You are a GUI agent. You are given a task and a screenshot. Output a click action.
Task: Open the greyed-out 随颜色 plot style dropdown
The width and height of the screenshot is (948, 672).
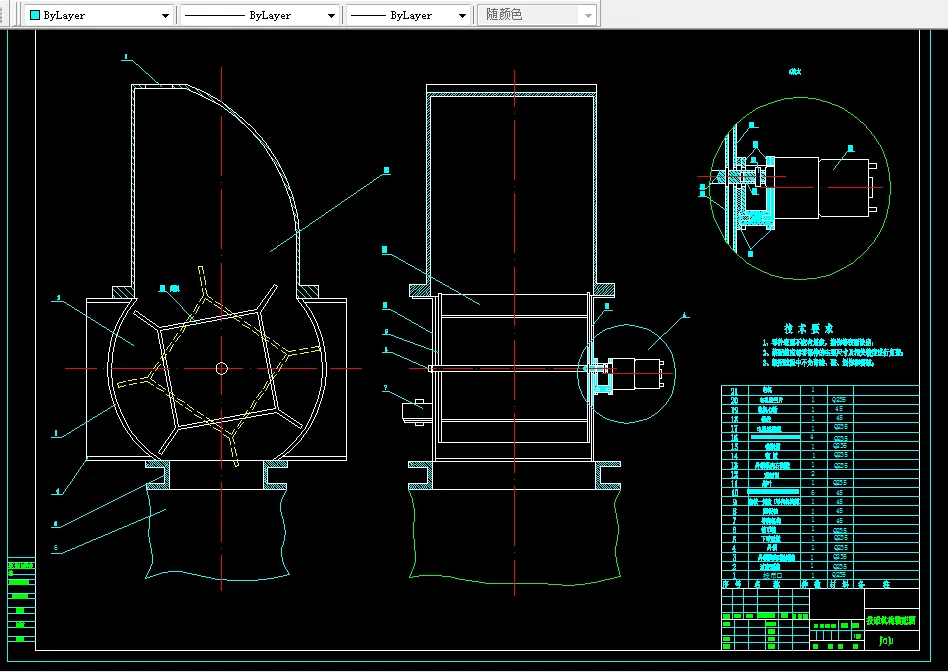[x=537, y=15]
